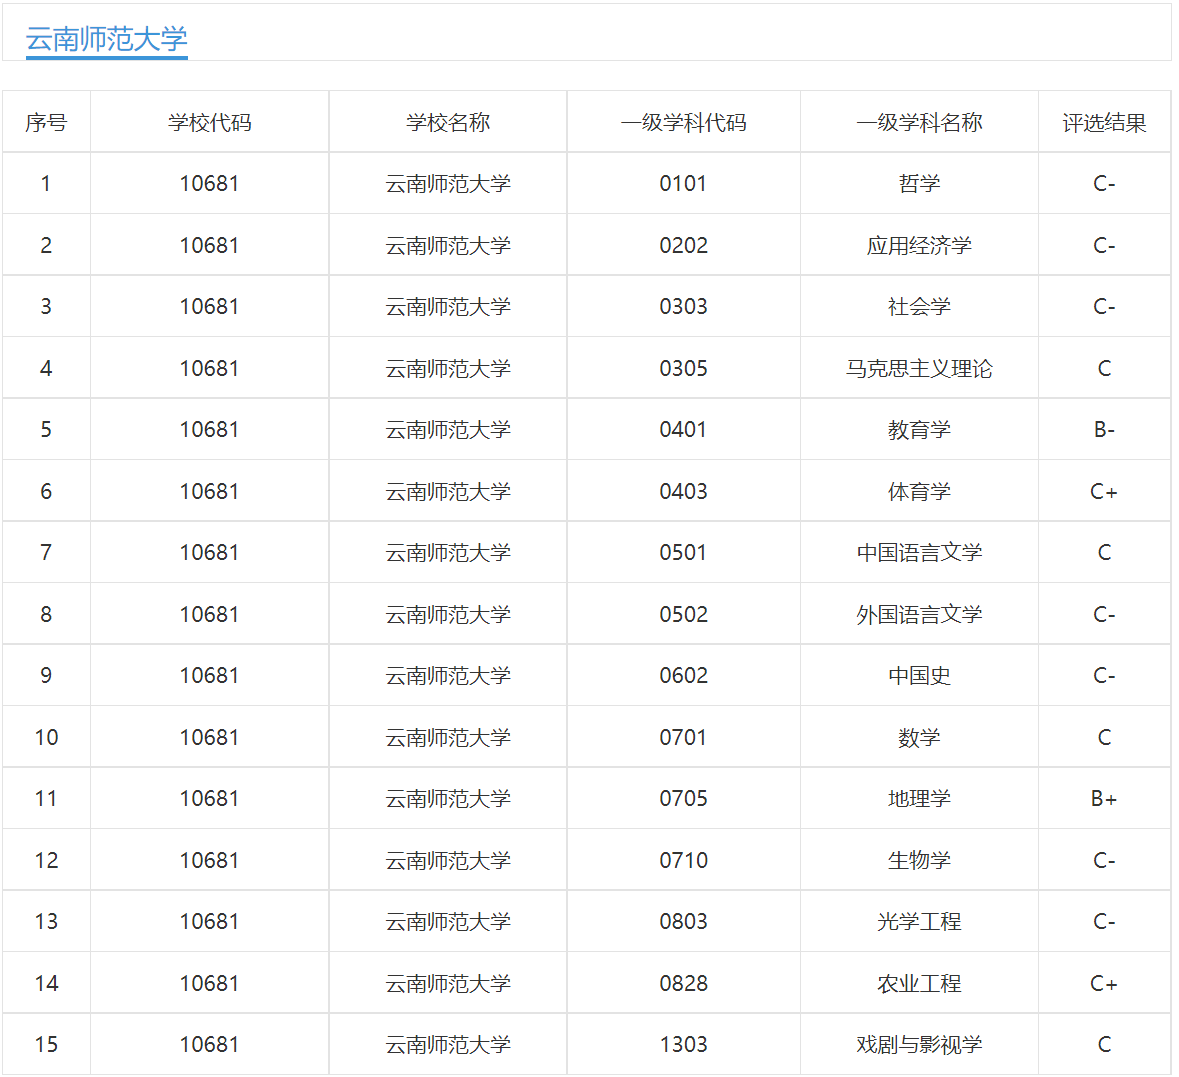
Task: Click the C+ result for 农业工程
Action: (x=1104, y=983)
